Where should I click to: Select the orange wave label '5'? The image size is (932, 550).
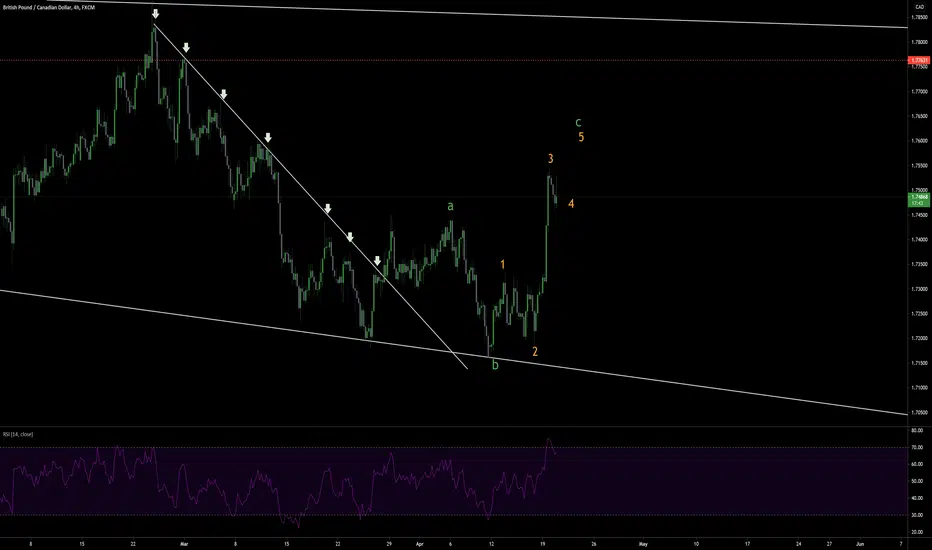click(581, 137)
